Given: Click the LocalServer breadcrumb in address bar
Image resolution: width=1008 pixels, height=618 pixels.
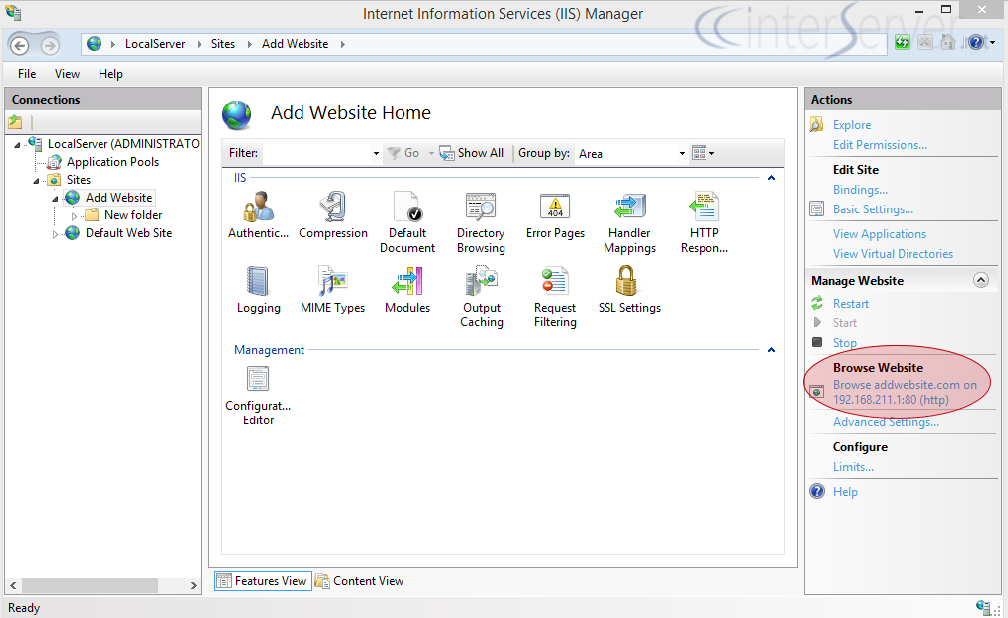Looking at the screenshot, I should coord(155,44).
